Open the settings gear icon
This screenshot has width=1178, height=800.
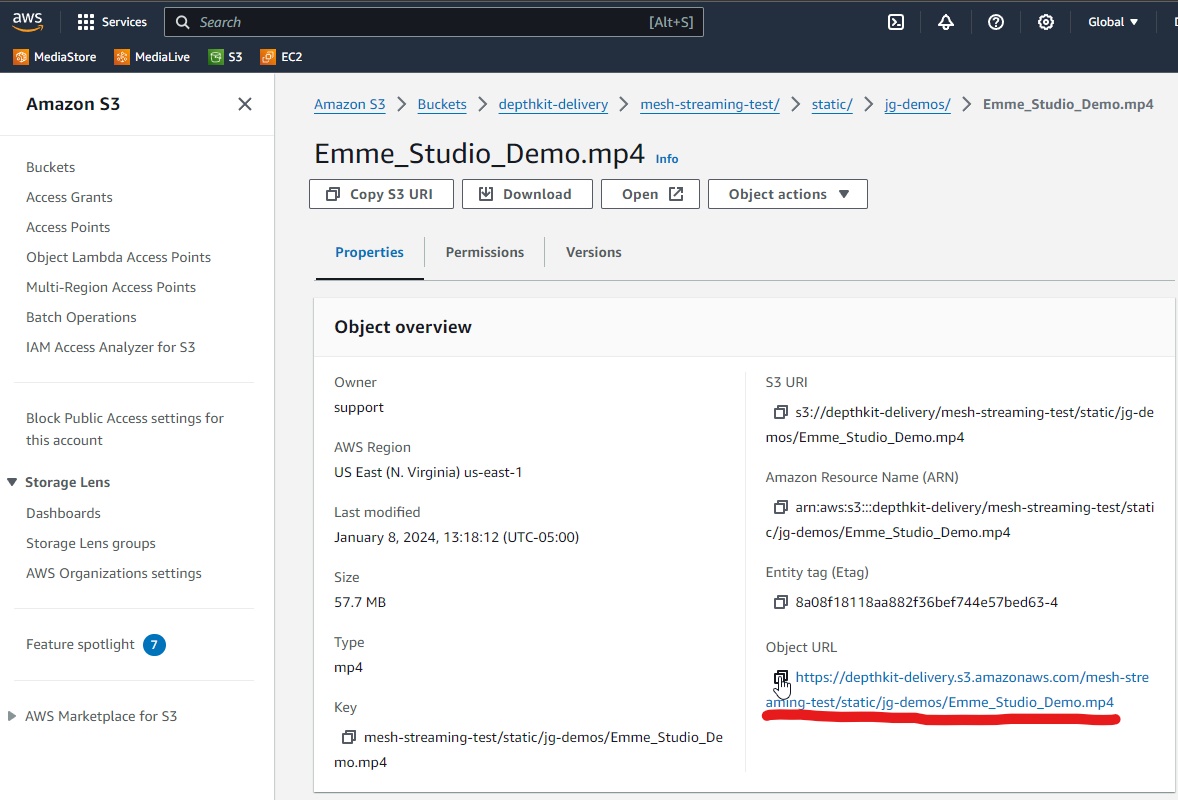pos(1045,22)
